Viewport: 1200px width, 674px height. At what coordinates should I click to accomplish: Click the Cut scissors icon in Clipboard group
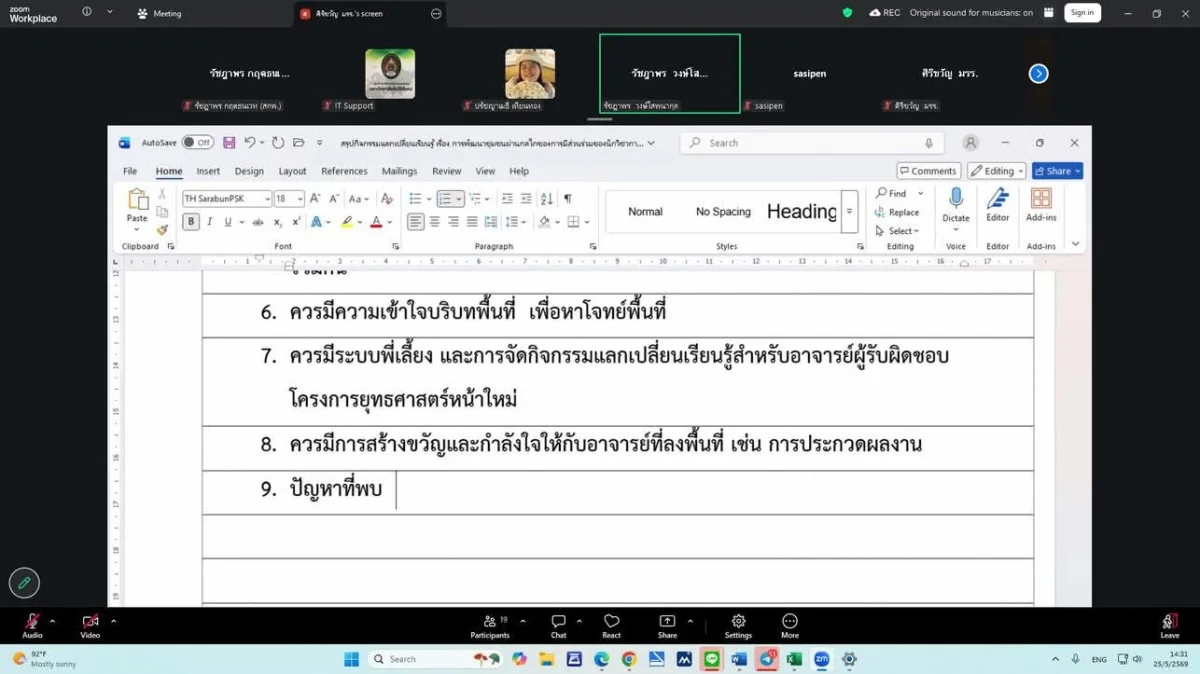pyautogui.click(x=162, y=194)
